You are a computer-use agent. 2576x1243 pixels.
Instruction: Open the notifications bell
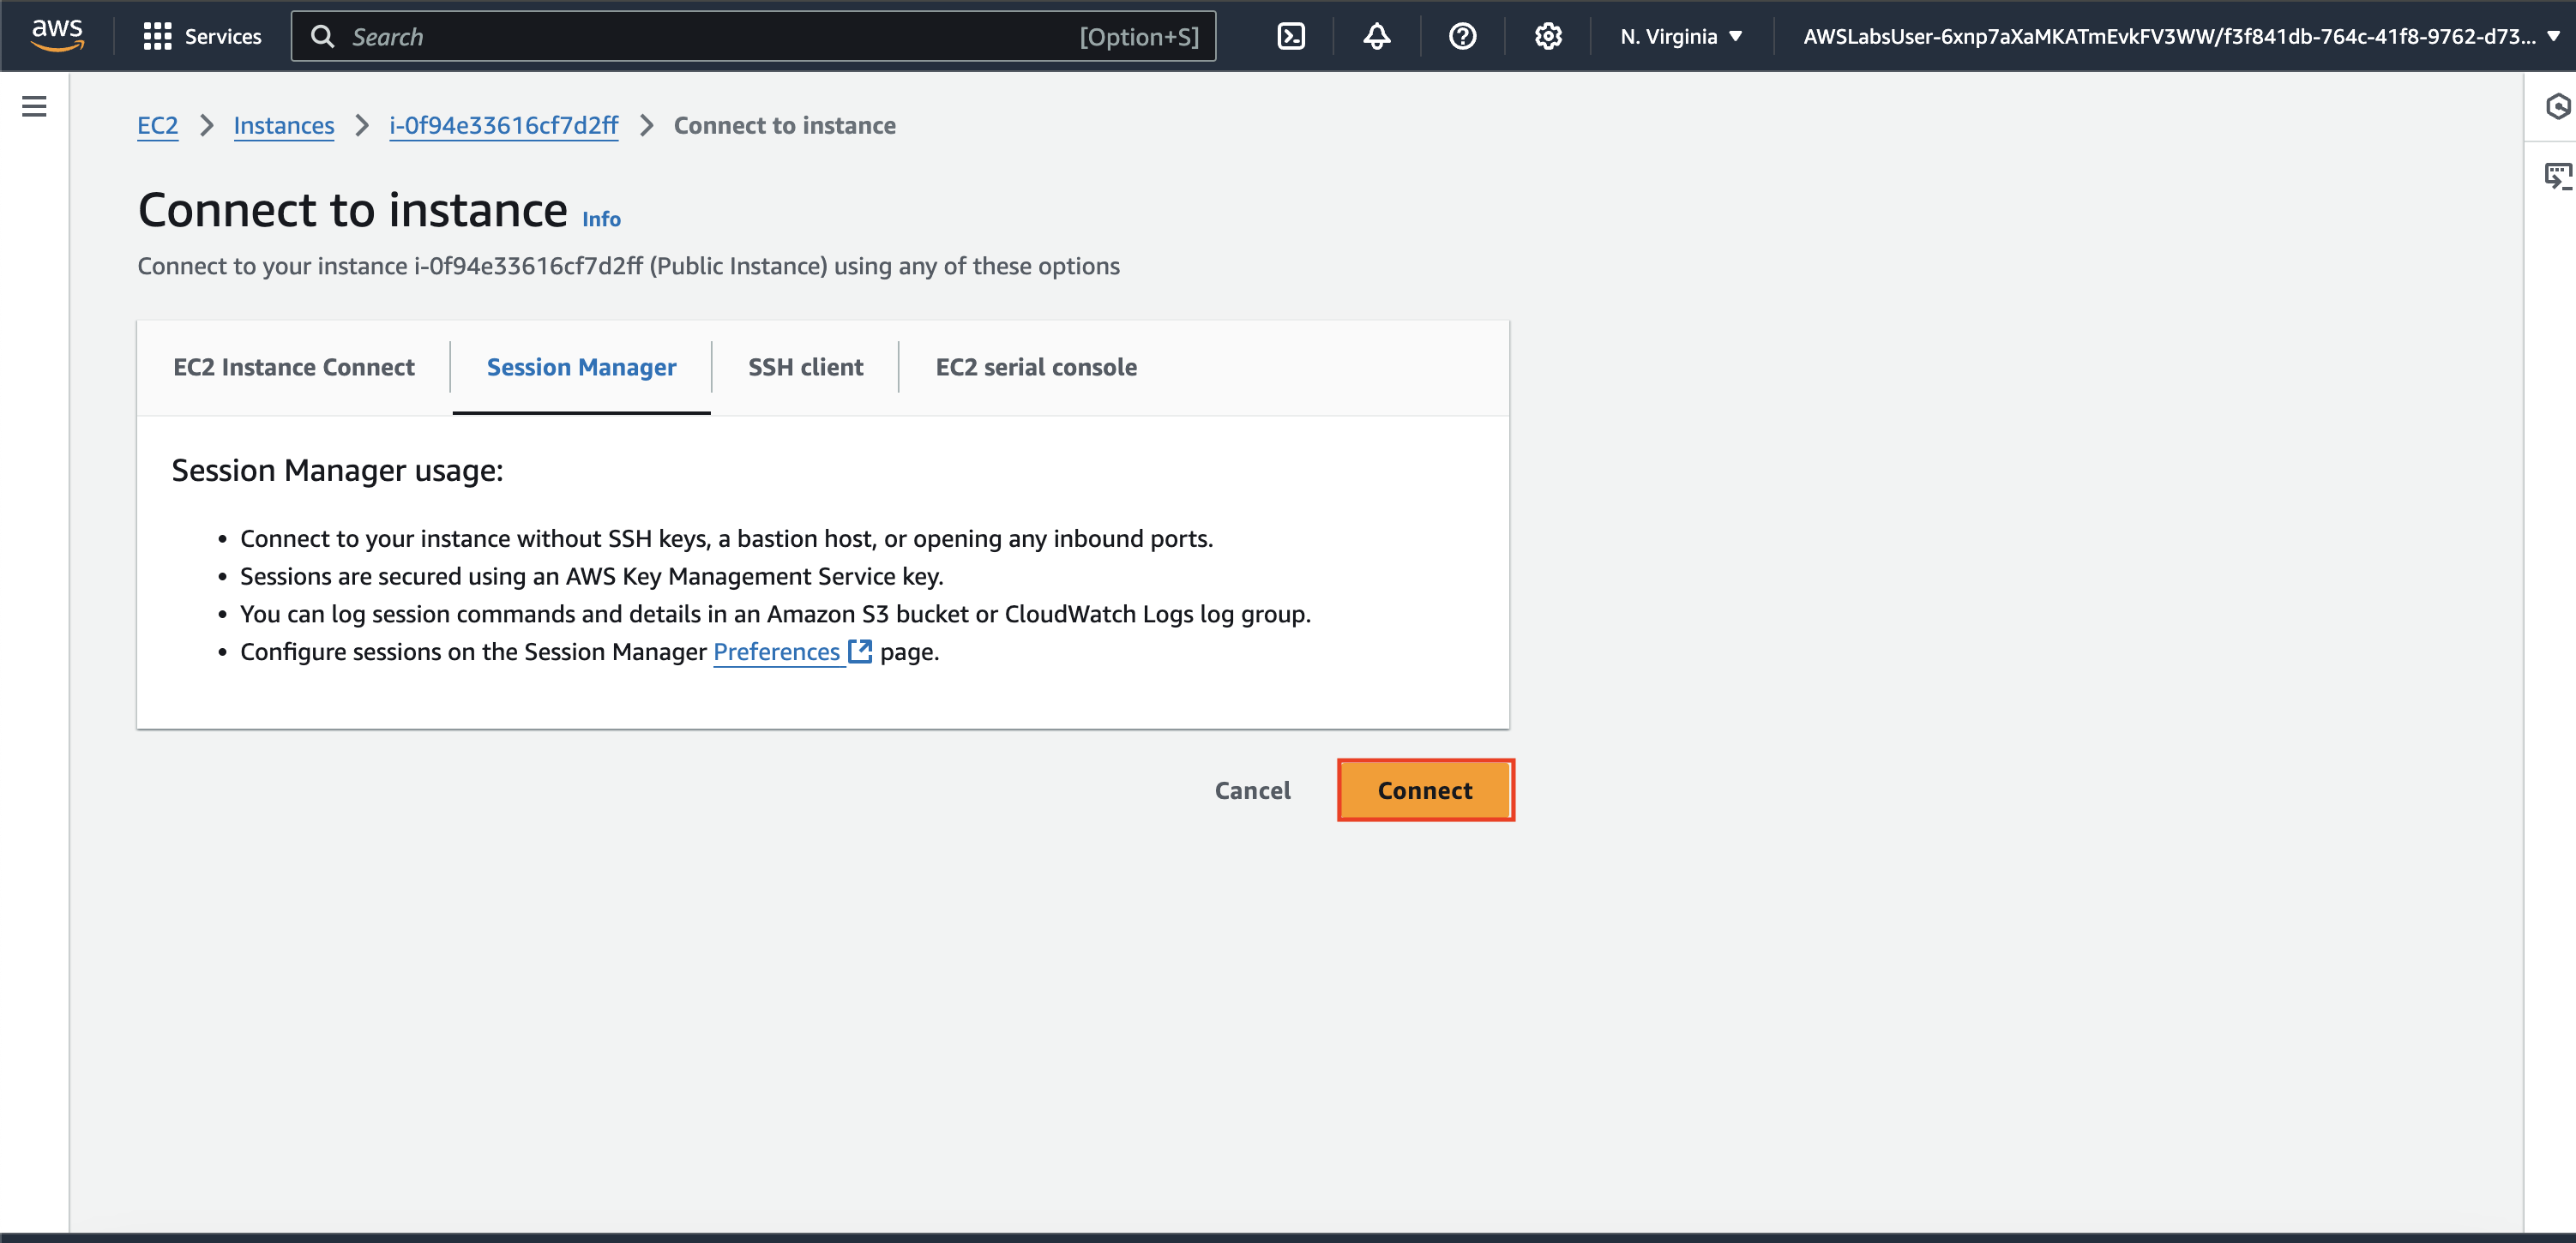[x=1377, y=37]
